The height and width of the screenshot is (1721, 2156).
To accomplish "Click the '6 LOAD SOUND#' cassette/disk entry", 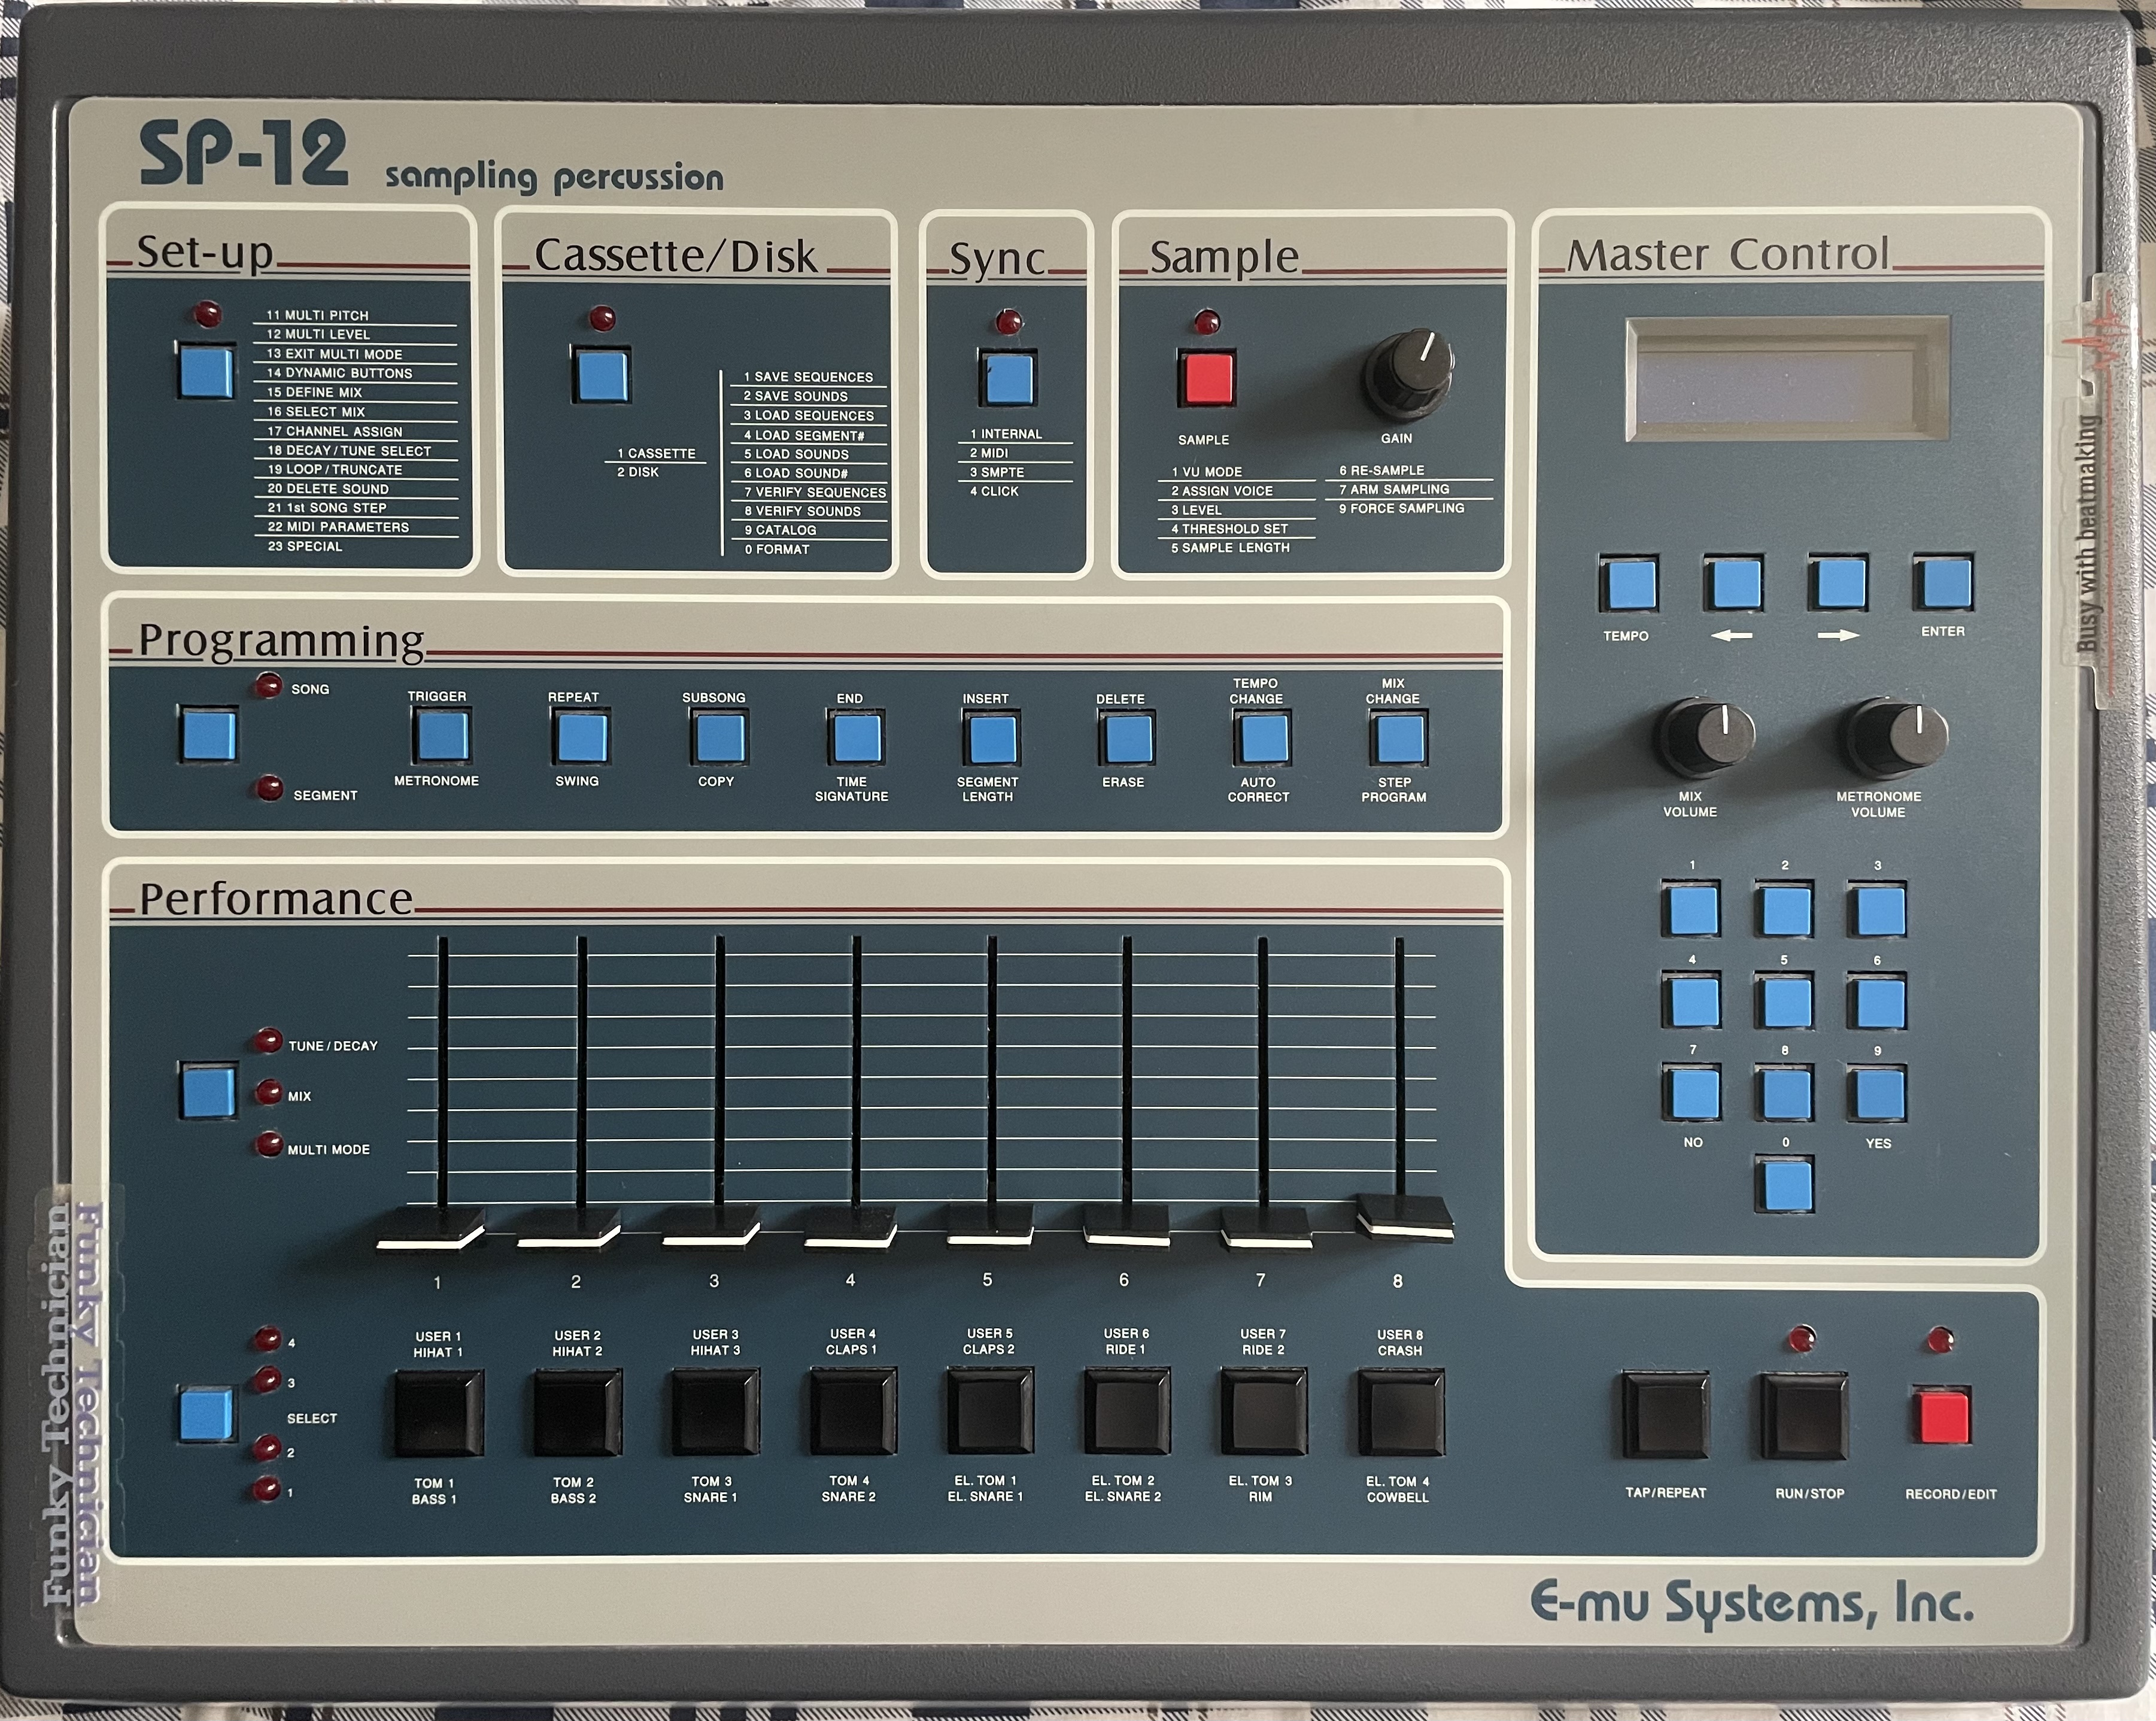I will point(796,473).
